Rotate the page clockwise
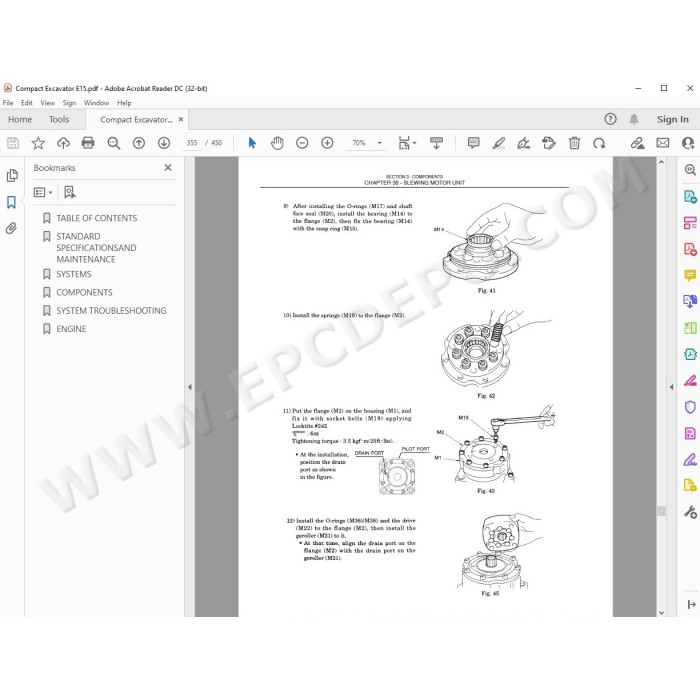Image resolution: width=700 pixels, height=700 pixels. point(599,143)
